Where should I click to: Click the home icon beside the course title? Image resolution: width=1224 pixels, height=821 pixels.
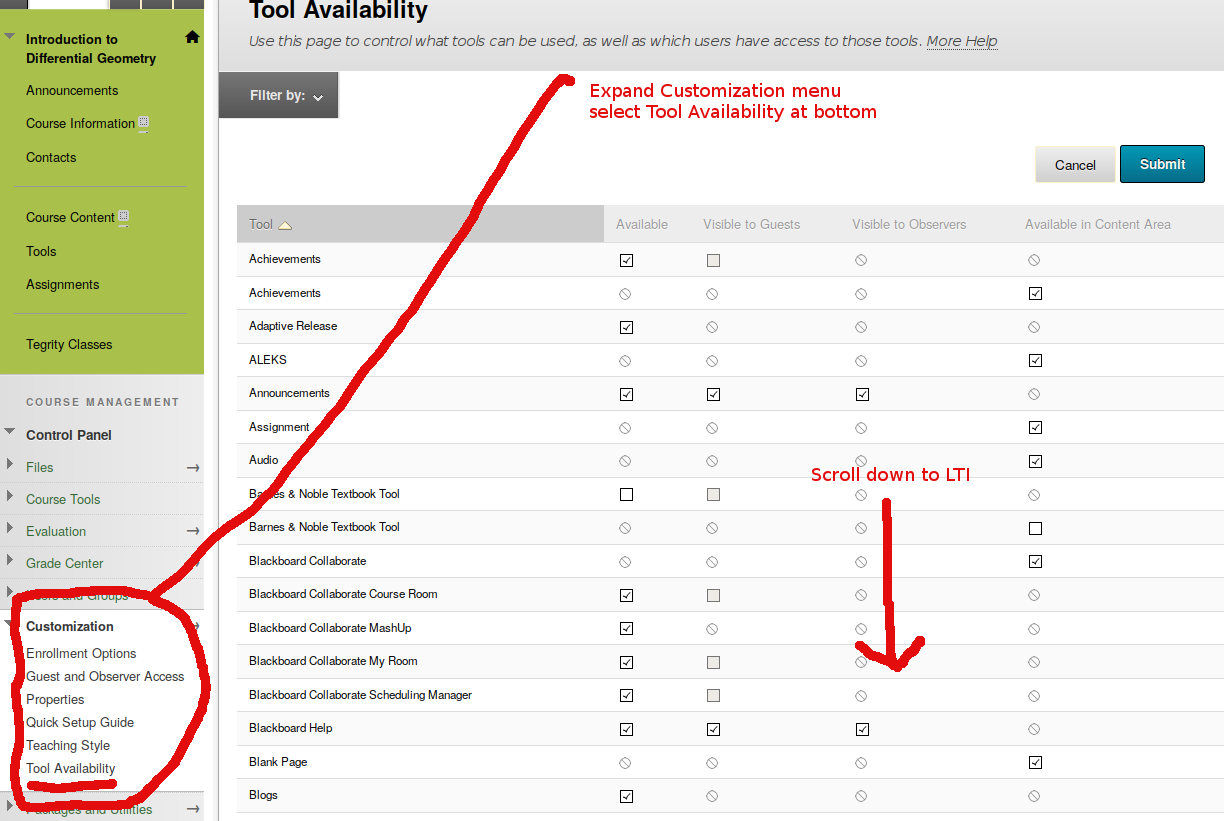coord(192,38)
